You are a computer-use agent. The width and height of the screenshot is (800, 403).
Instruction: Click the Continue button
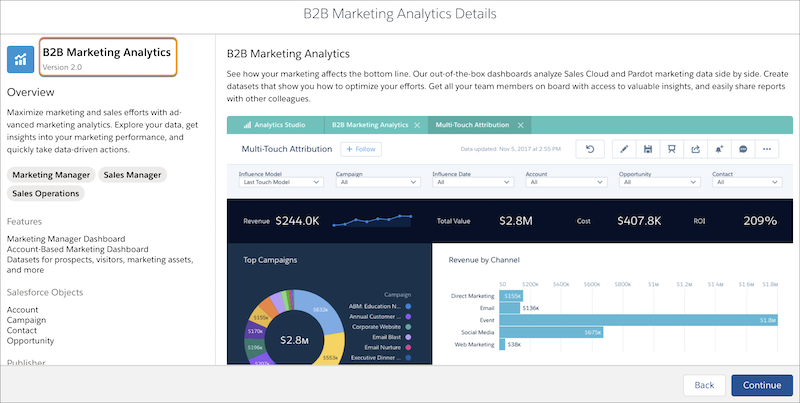[762, 385]
